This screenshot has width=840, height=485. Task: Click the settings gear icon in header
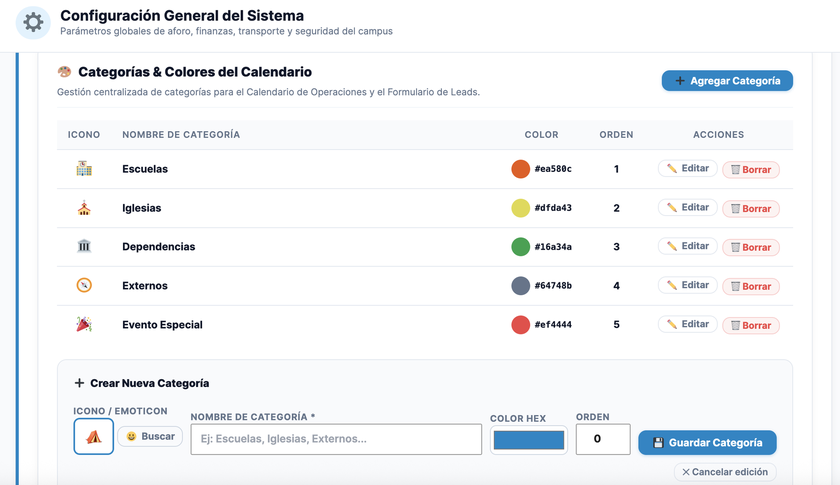point(33,23)
